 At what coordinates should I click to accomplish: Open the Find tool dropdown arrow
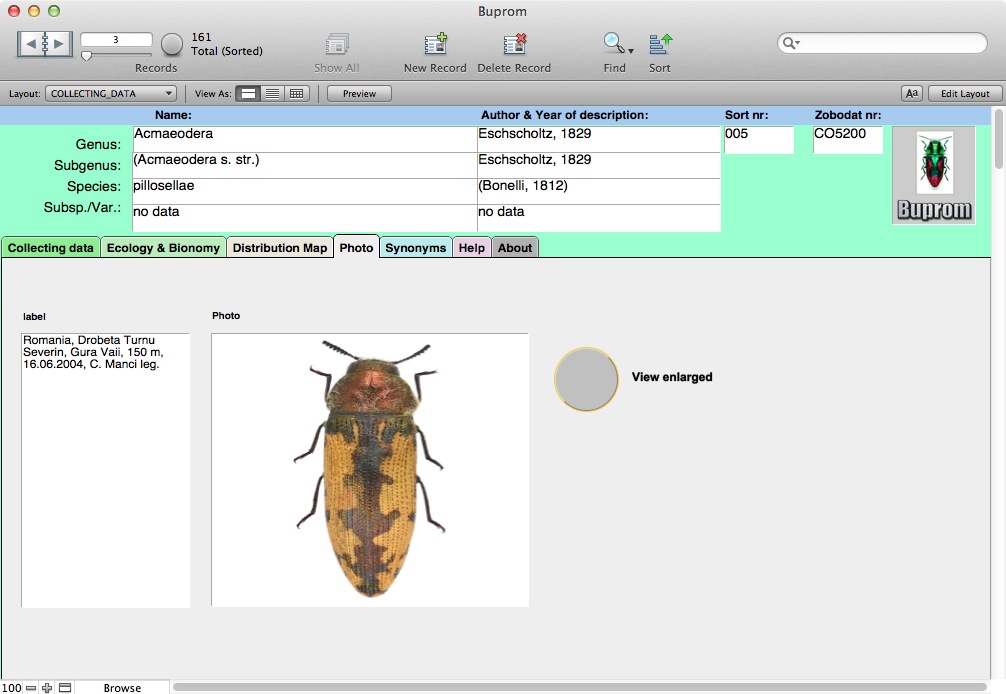tap(631, 50)
